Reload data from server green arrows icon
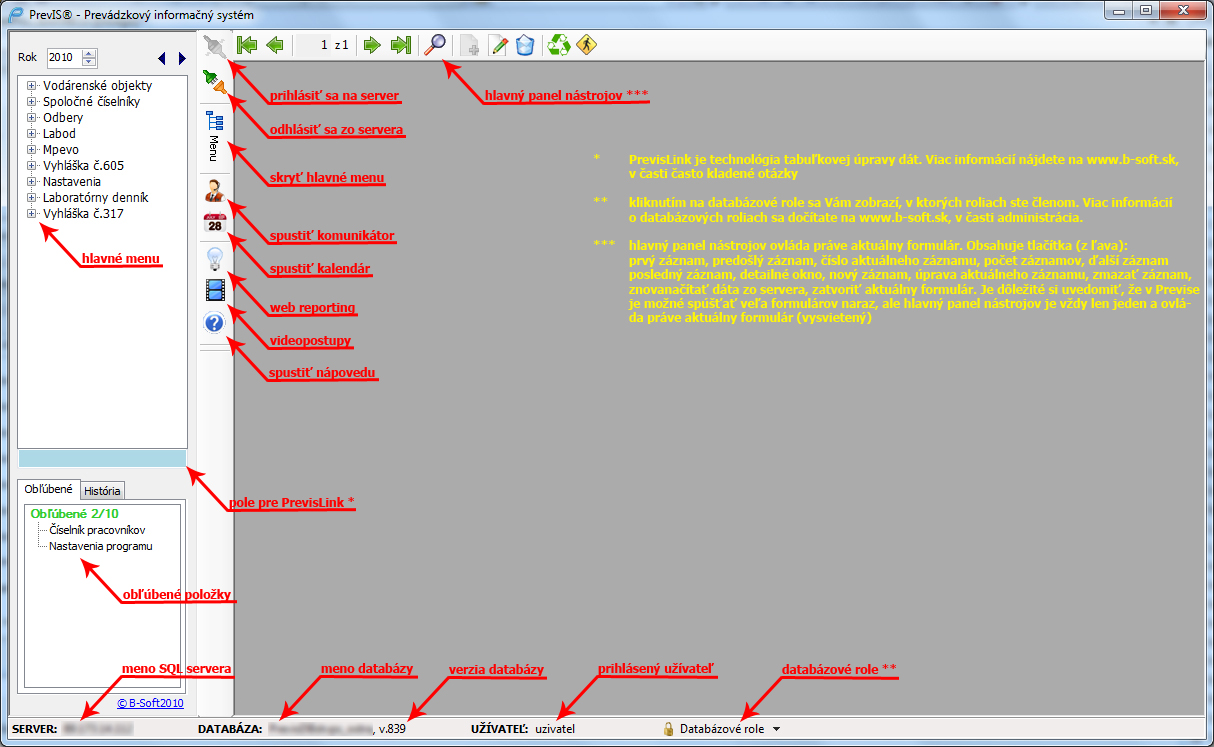Image resolution: width=1214 pixels, height=747 pixels. point(559,45)
